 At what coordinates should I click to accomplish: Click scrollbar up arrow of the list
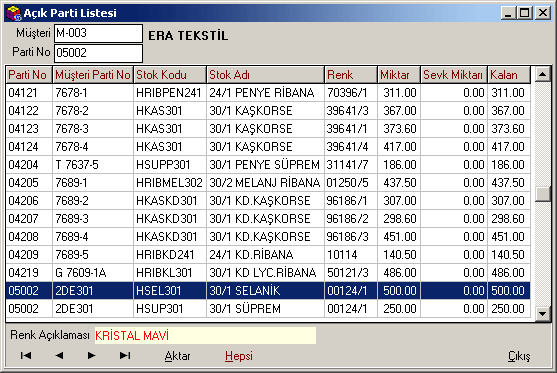[x=542, y=74]
